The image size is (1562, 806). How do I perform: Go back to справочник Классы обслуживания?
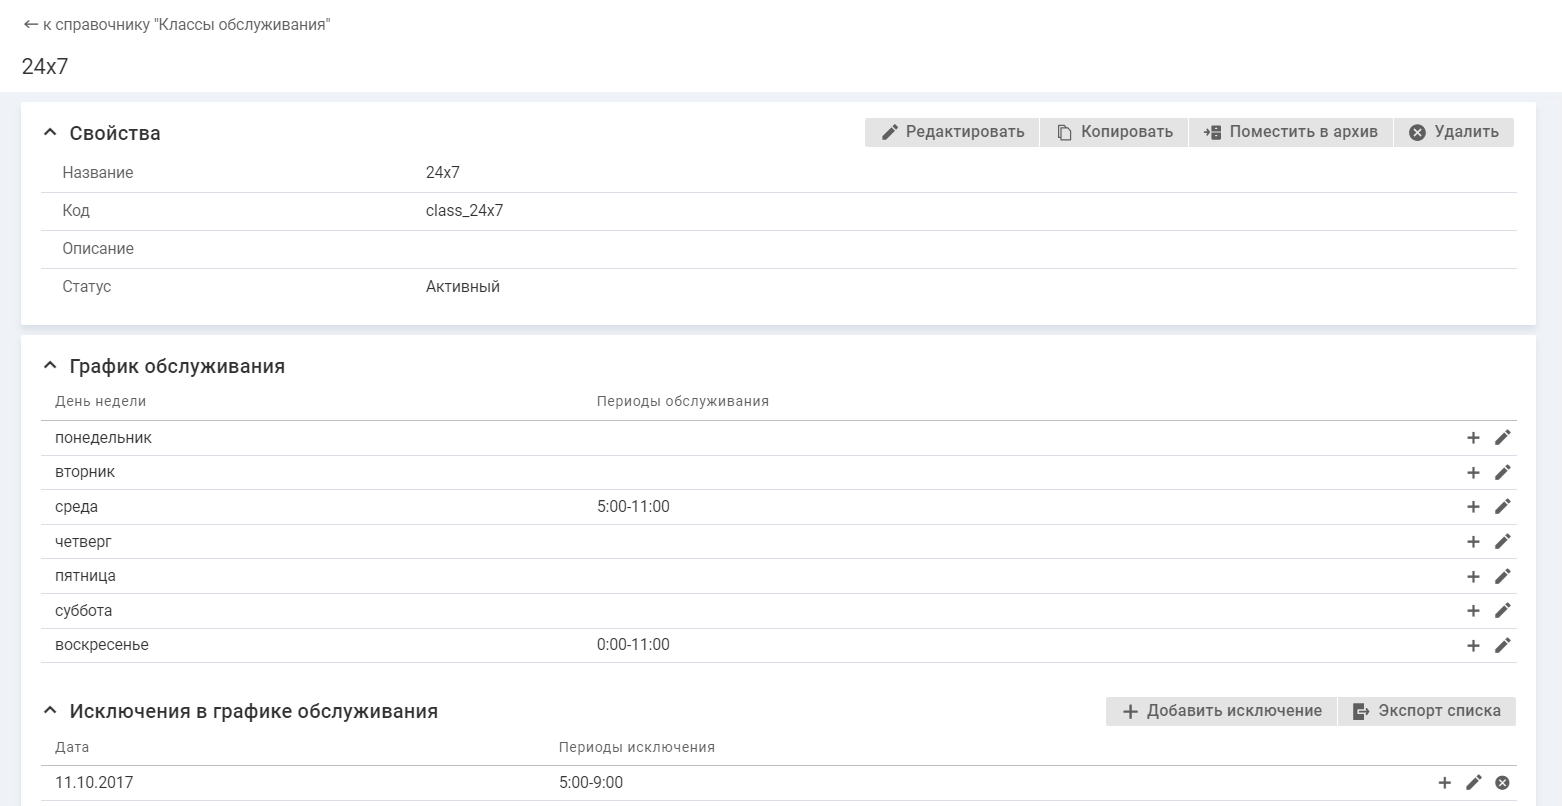coord(176,25)
